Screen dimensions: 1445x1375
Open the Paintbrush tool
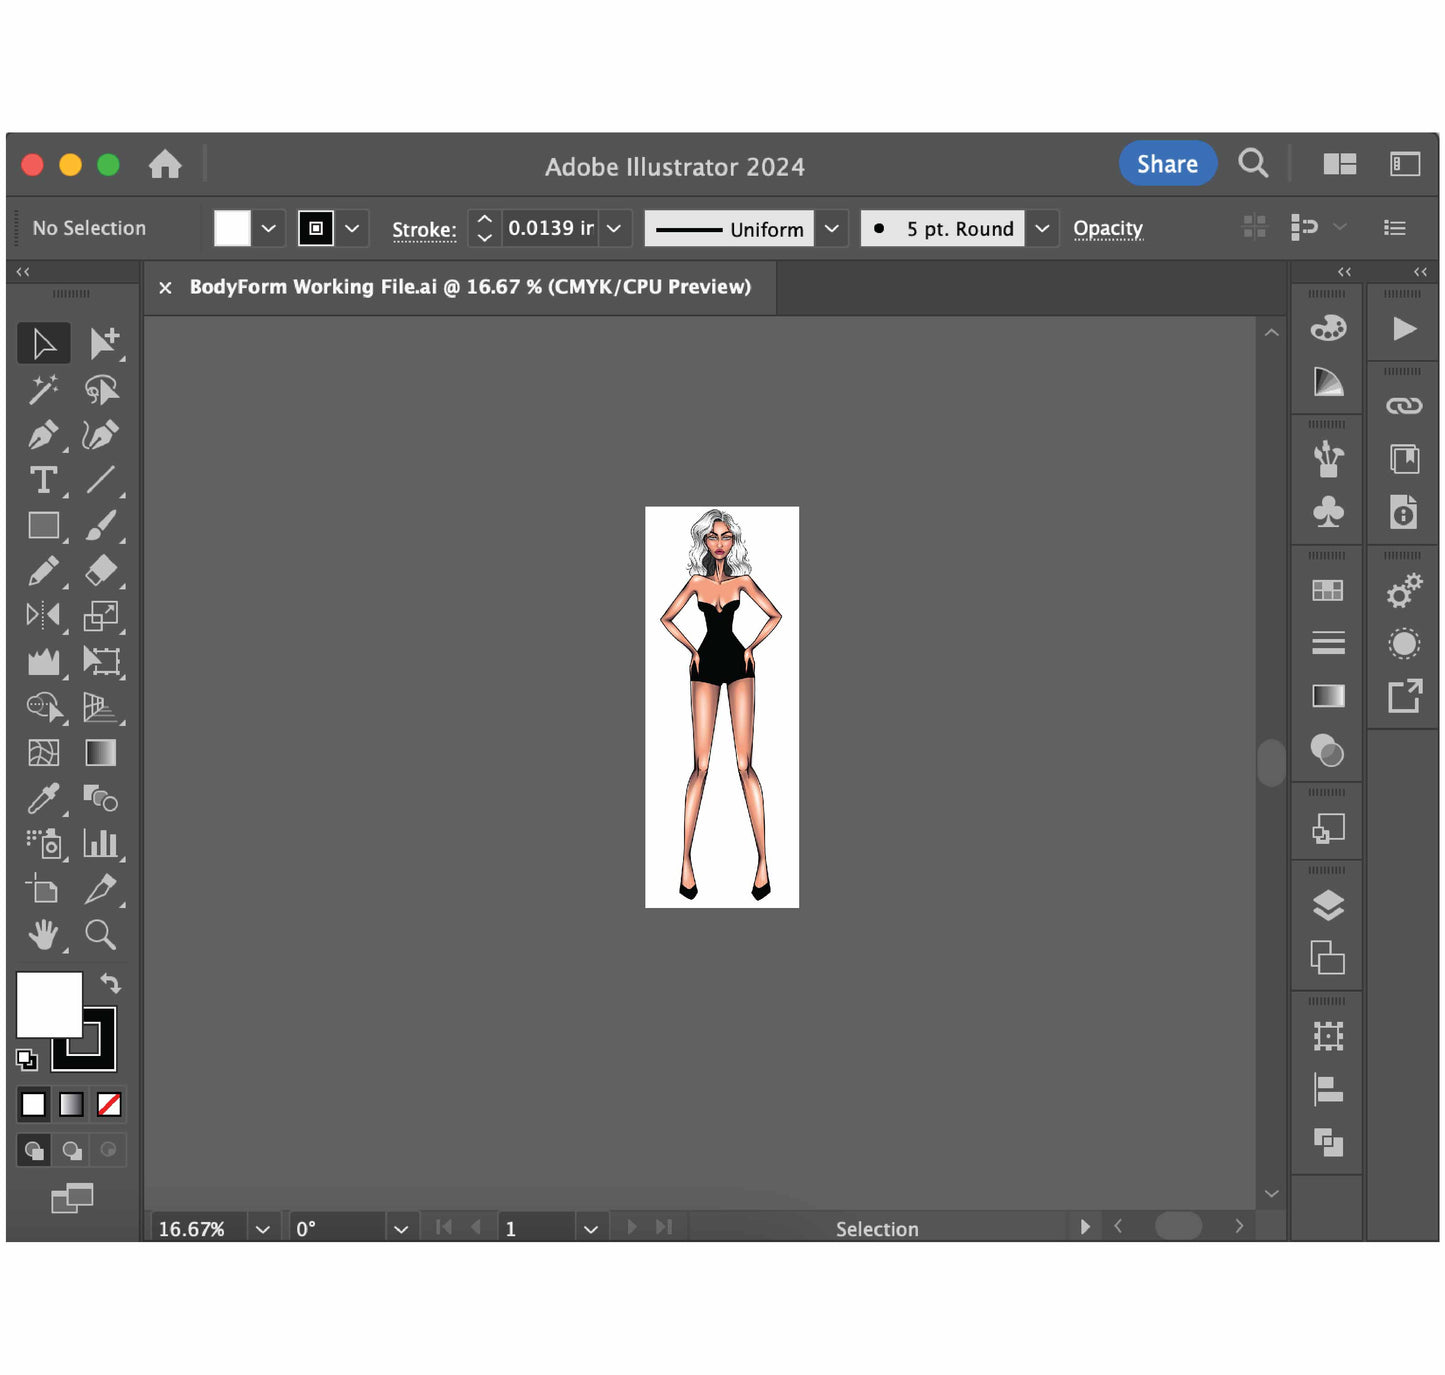(x=100, y=526)
